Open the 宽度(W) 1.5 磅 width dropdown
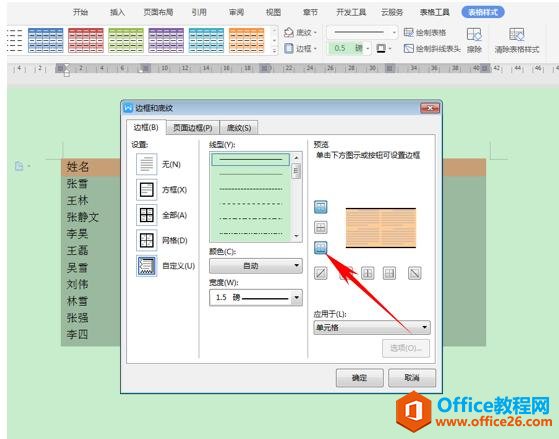This screenshot has width=559, height=439. 256,297
